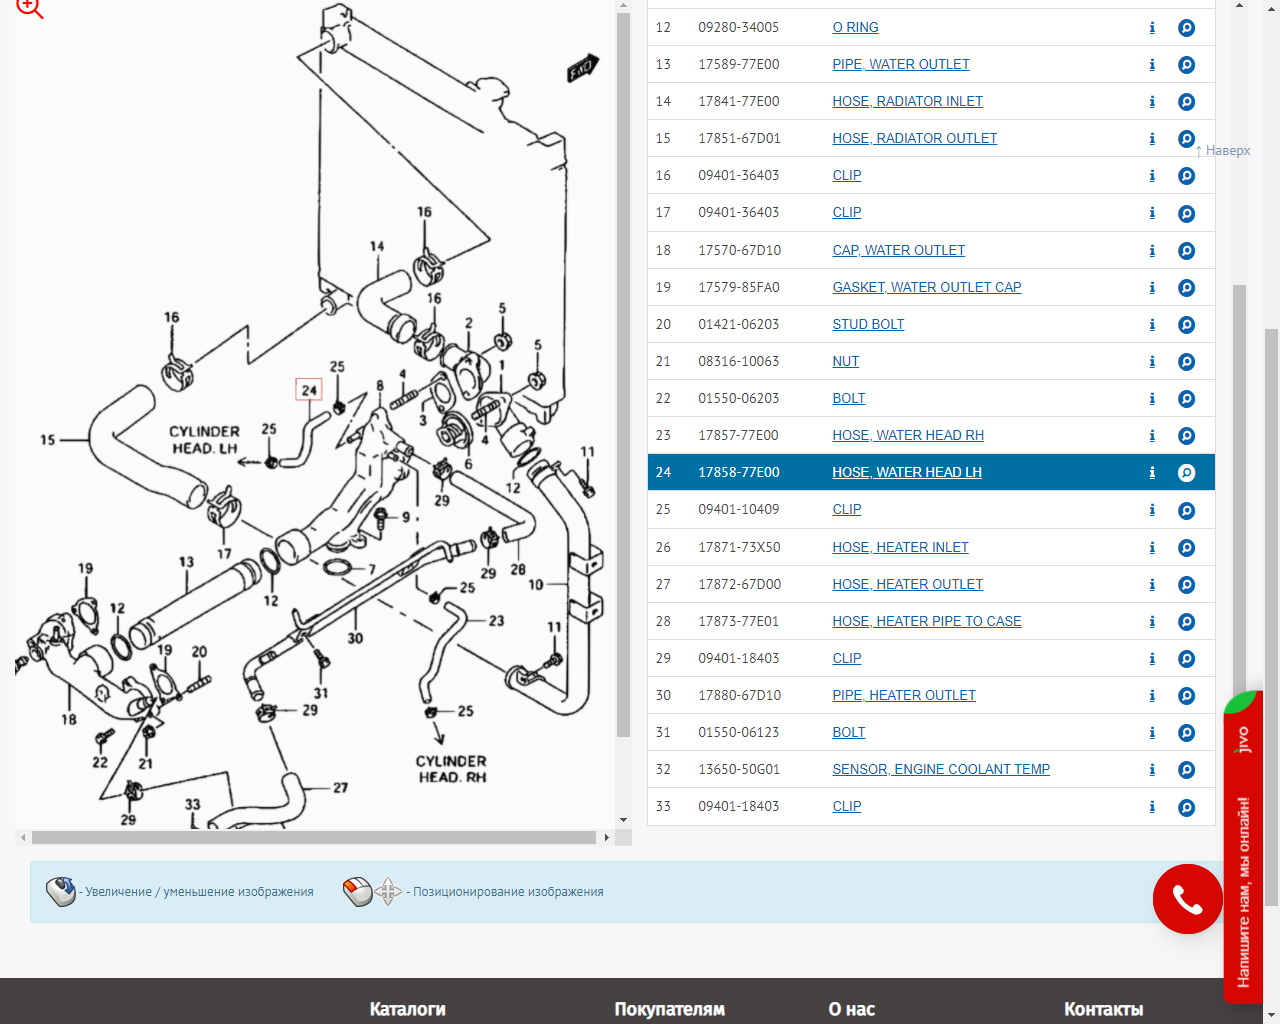1280x1024 pixels.
Task: Click search icon for O RING row
Action: 1186,28
